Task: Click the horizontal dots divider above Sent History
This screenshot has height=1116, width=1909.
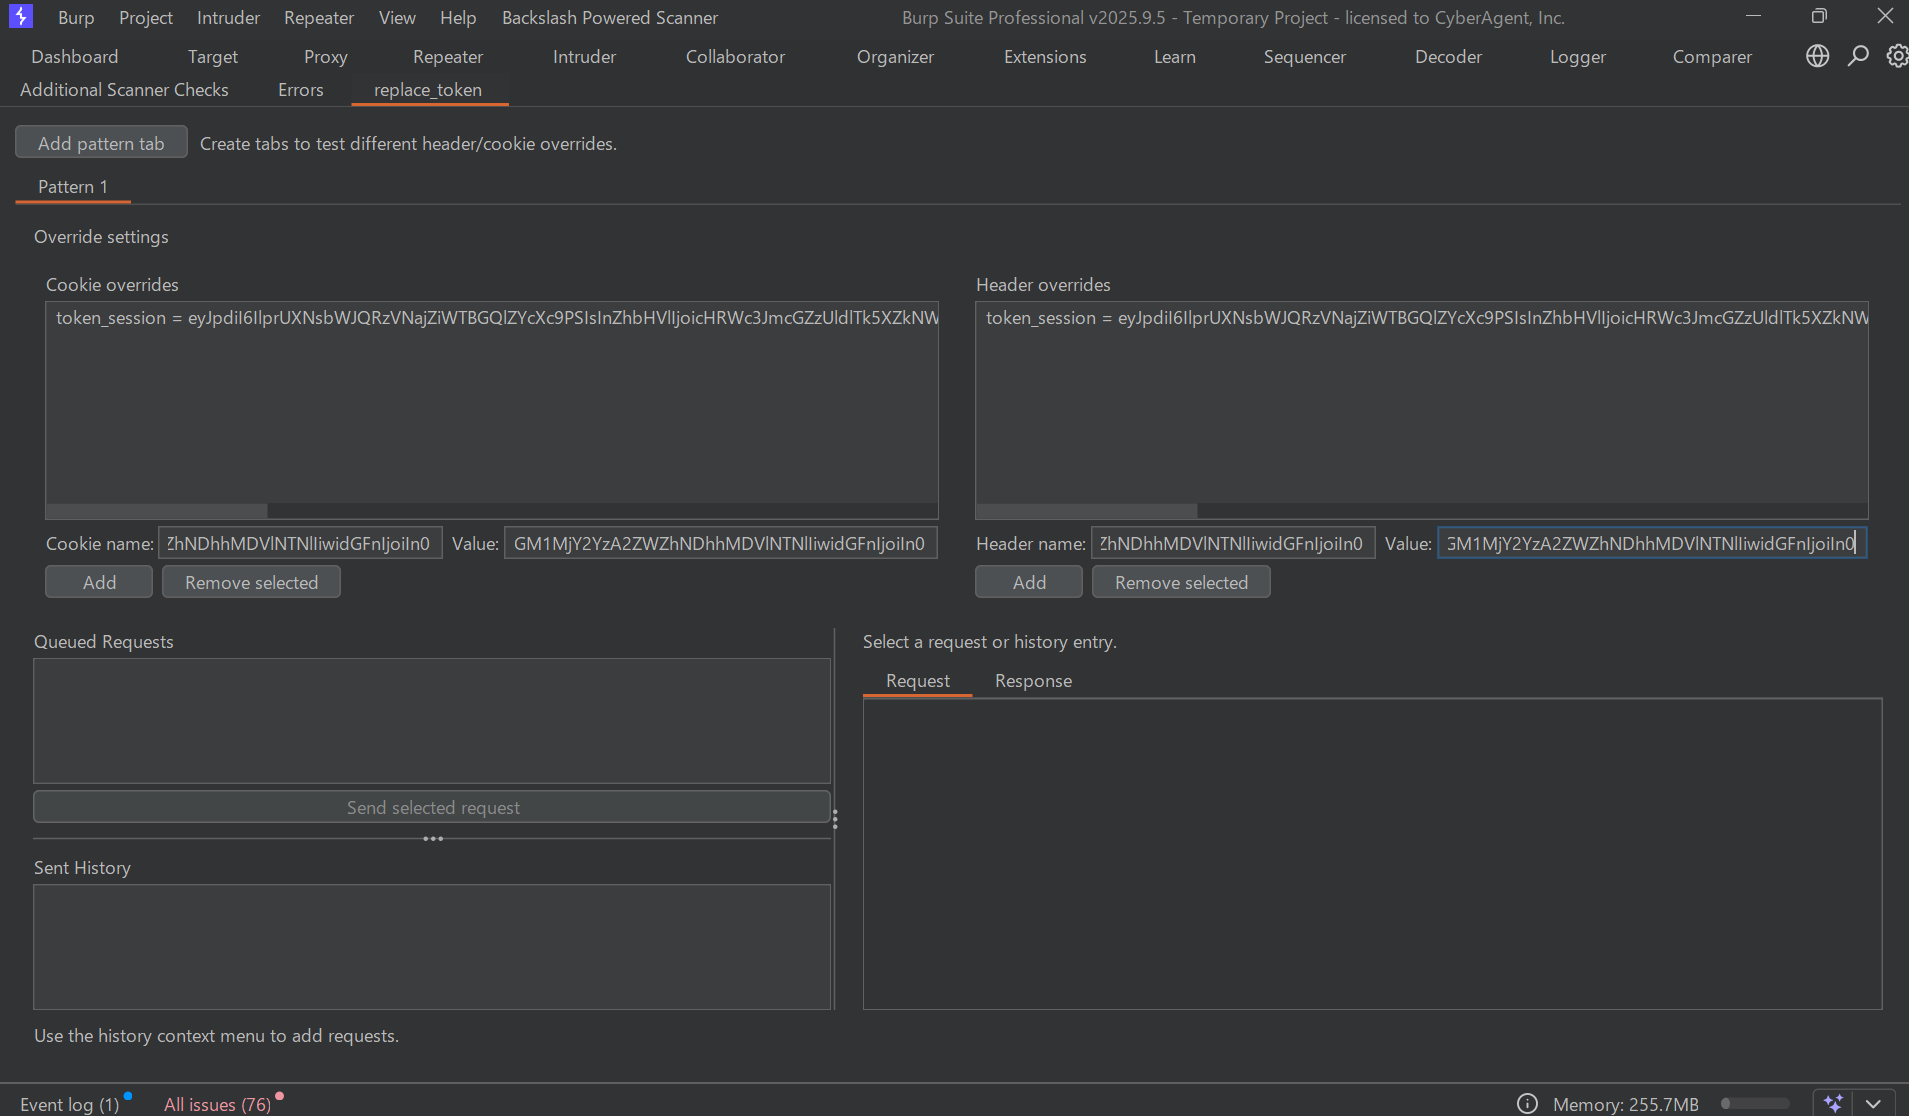Action: 432,839
